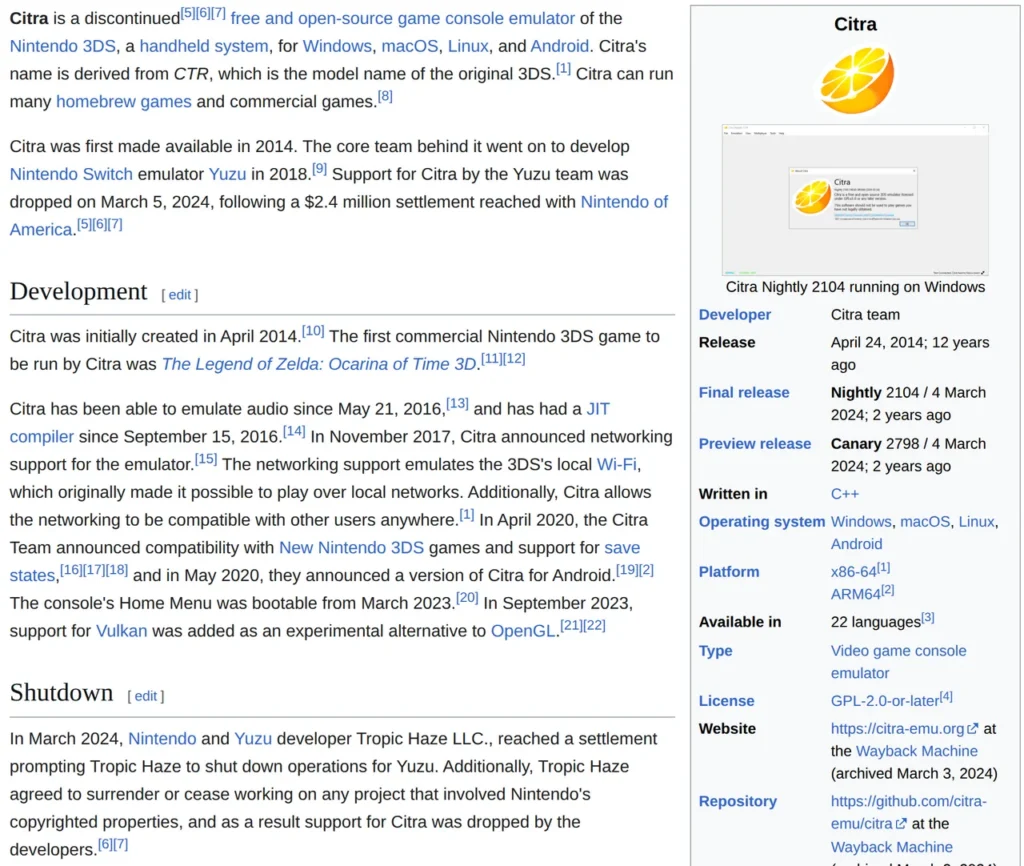Open Video game console emulator infobox link
The image size is (1024, 866).
tap(899, 662)
